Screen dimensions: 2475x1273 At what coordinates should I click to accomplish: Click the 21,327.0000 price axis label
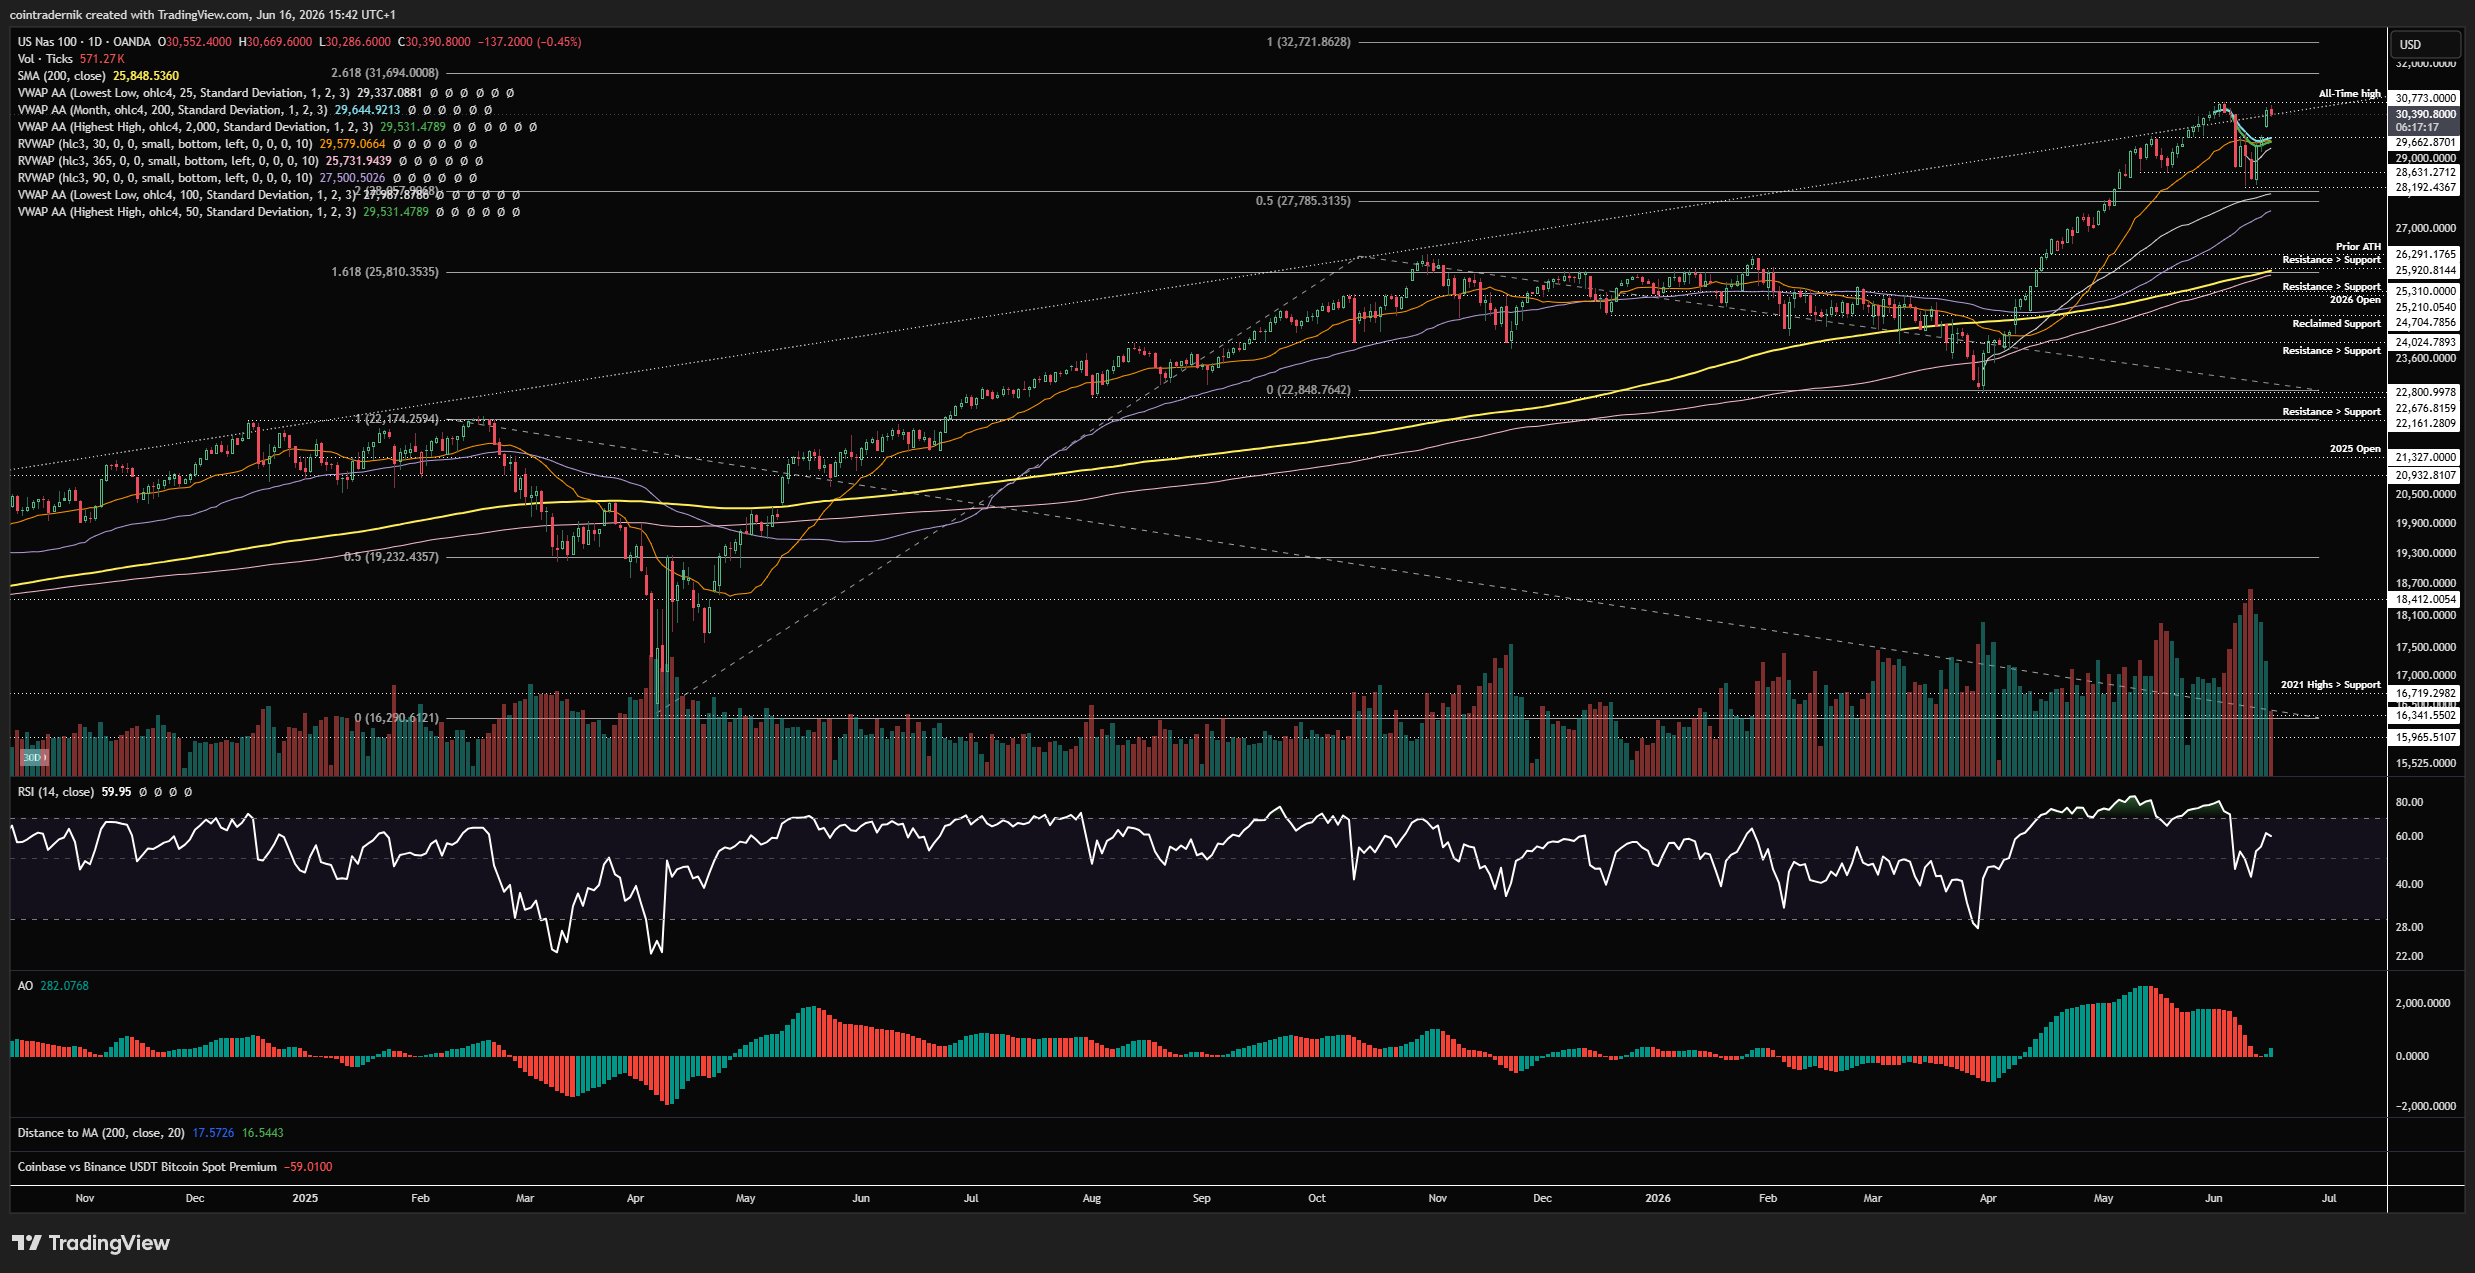click(2425, 457)
